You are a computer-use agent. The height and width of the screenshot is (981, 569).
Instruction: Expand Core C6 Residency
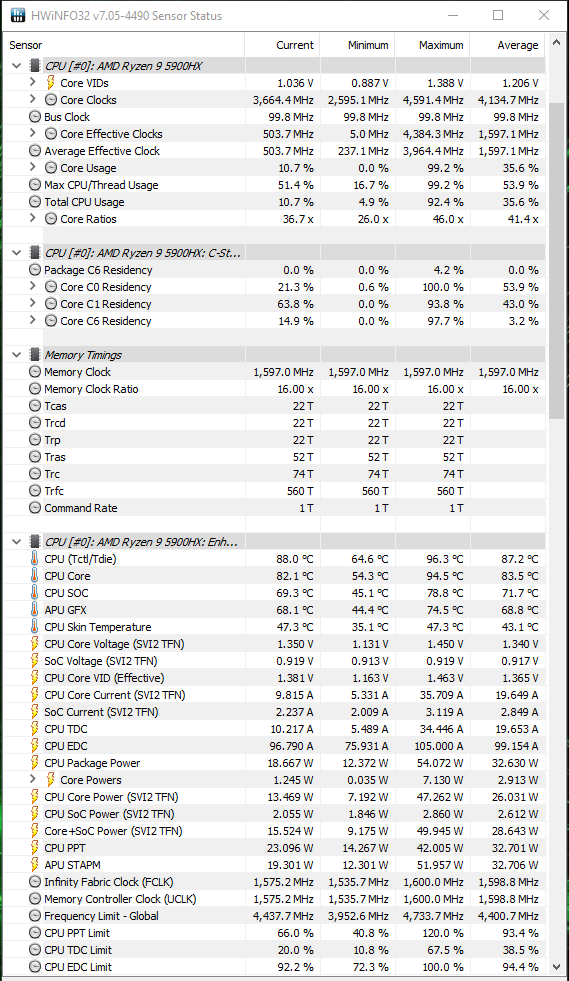click(33, 320)
